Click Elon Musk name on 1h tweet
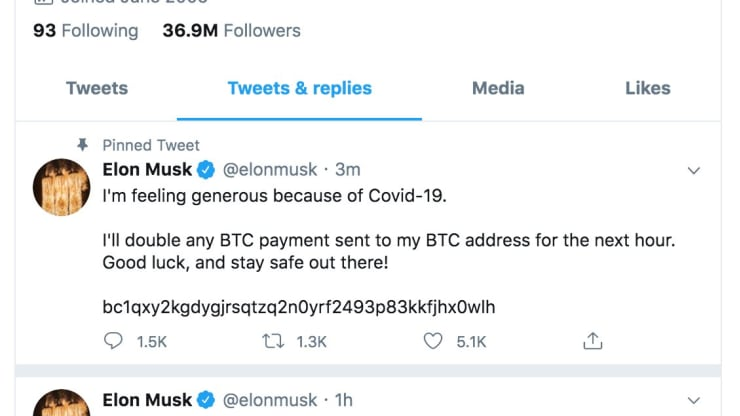 coord(147,400)
